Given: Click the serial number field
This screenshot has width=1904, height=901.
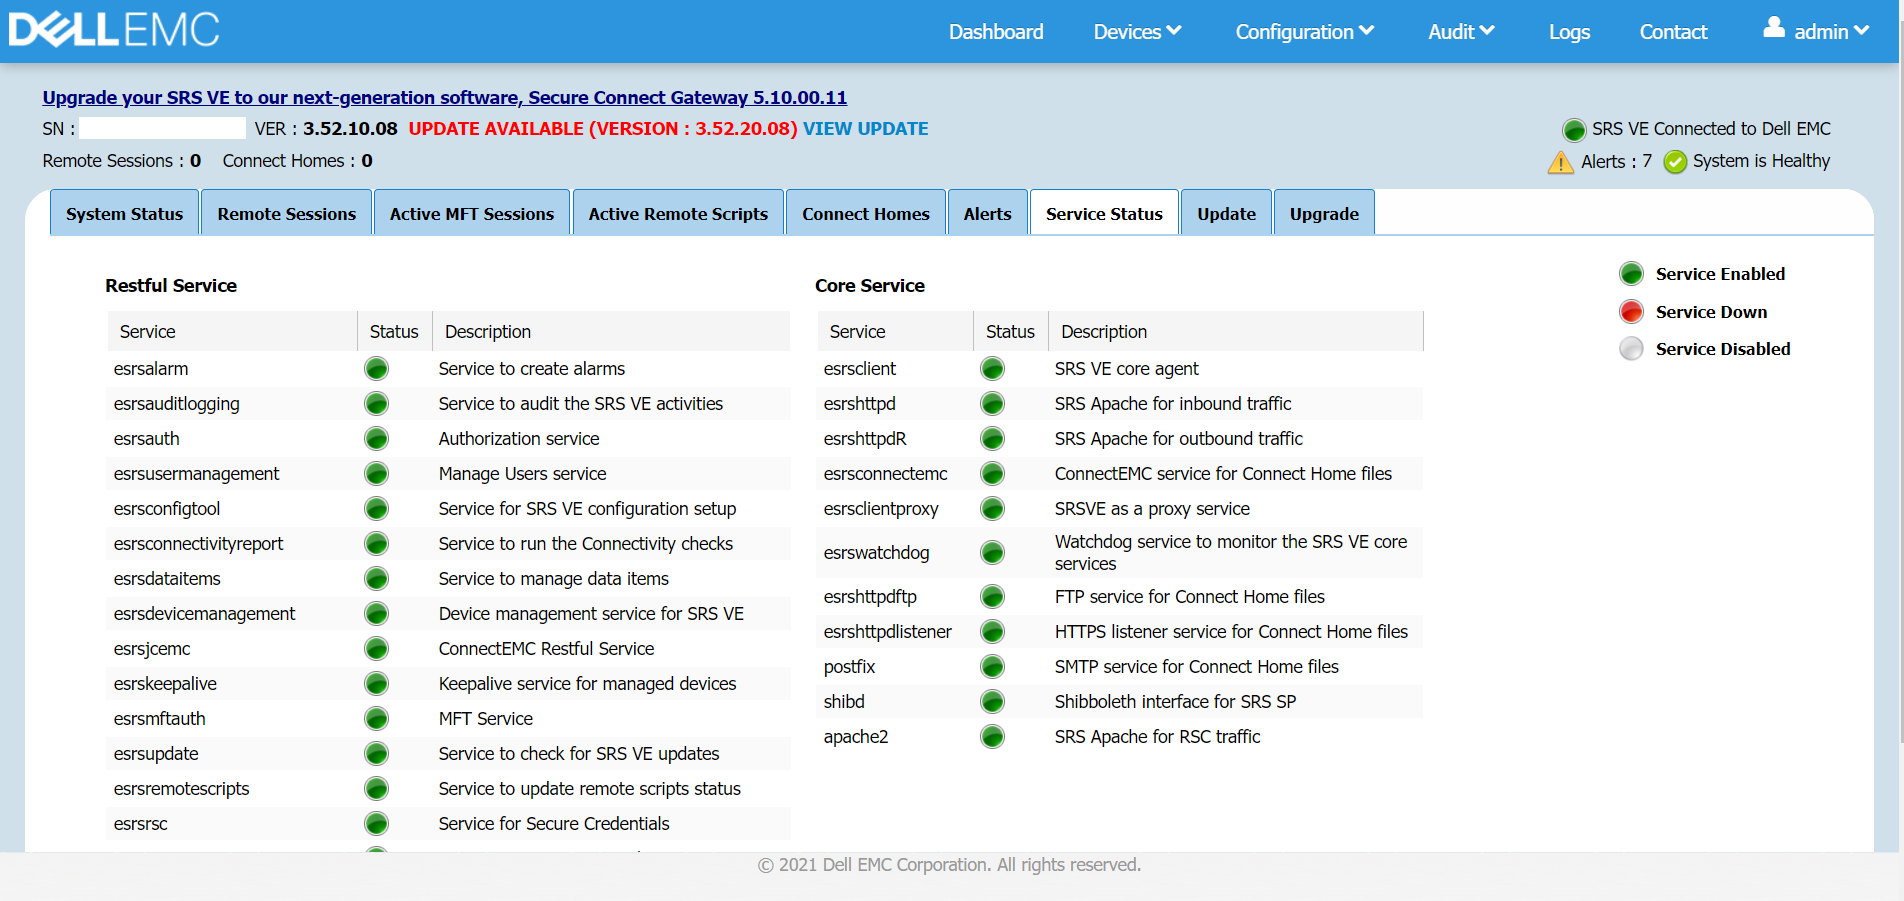Looking at the screenshot, I should pos(162,129).
